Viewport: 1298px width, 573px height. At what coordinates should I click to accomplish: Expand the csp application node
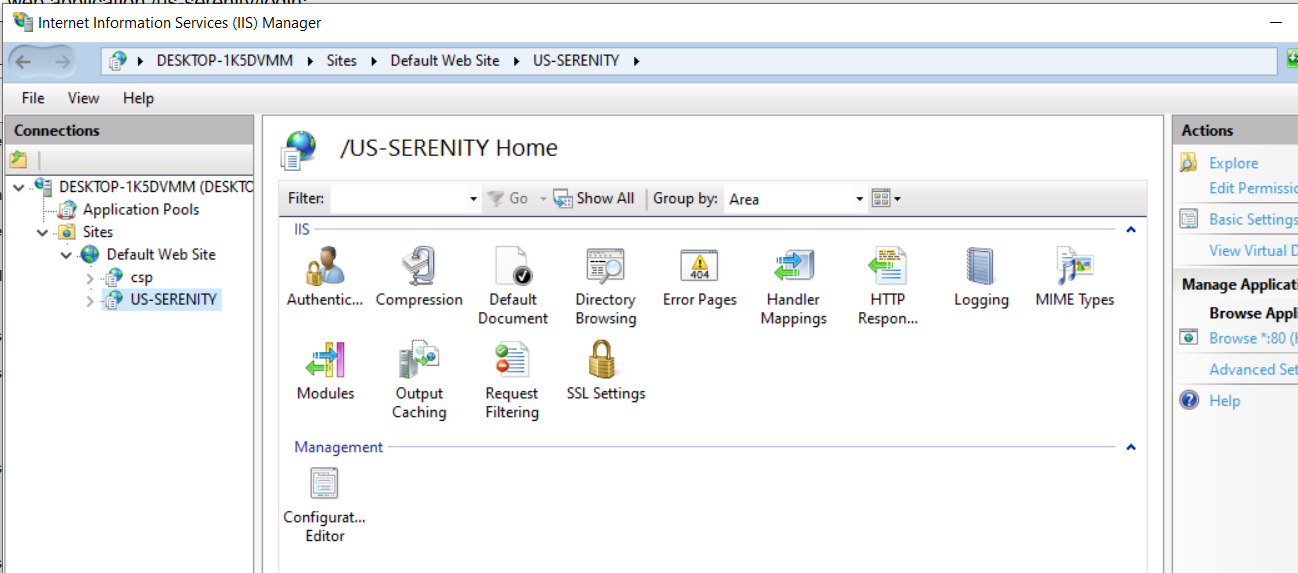(90, 278)
